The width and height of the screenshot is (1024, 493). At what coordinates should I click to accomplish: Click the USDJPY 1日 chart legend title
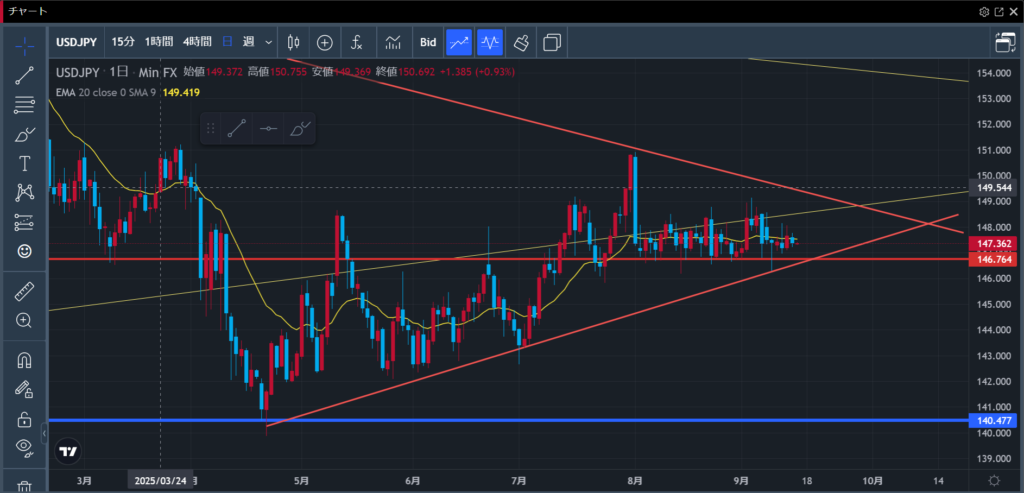116,72
